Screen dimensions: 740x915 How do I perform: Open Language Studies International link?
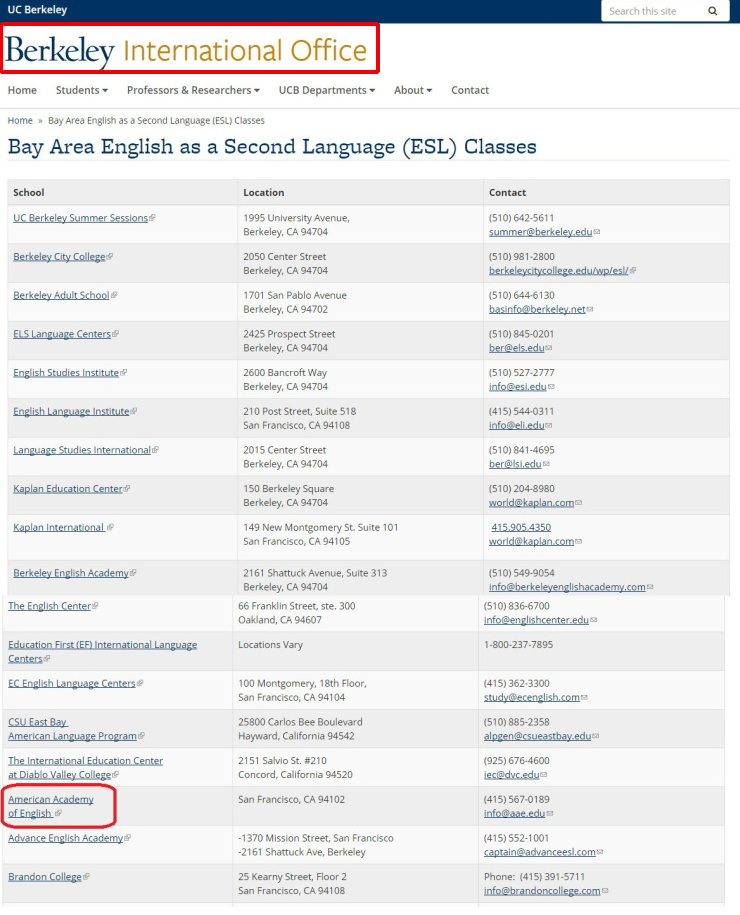point(82,450)
